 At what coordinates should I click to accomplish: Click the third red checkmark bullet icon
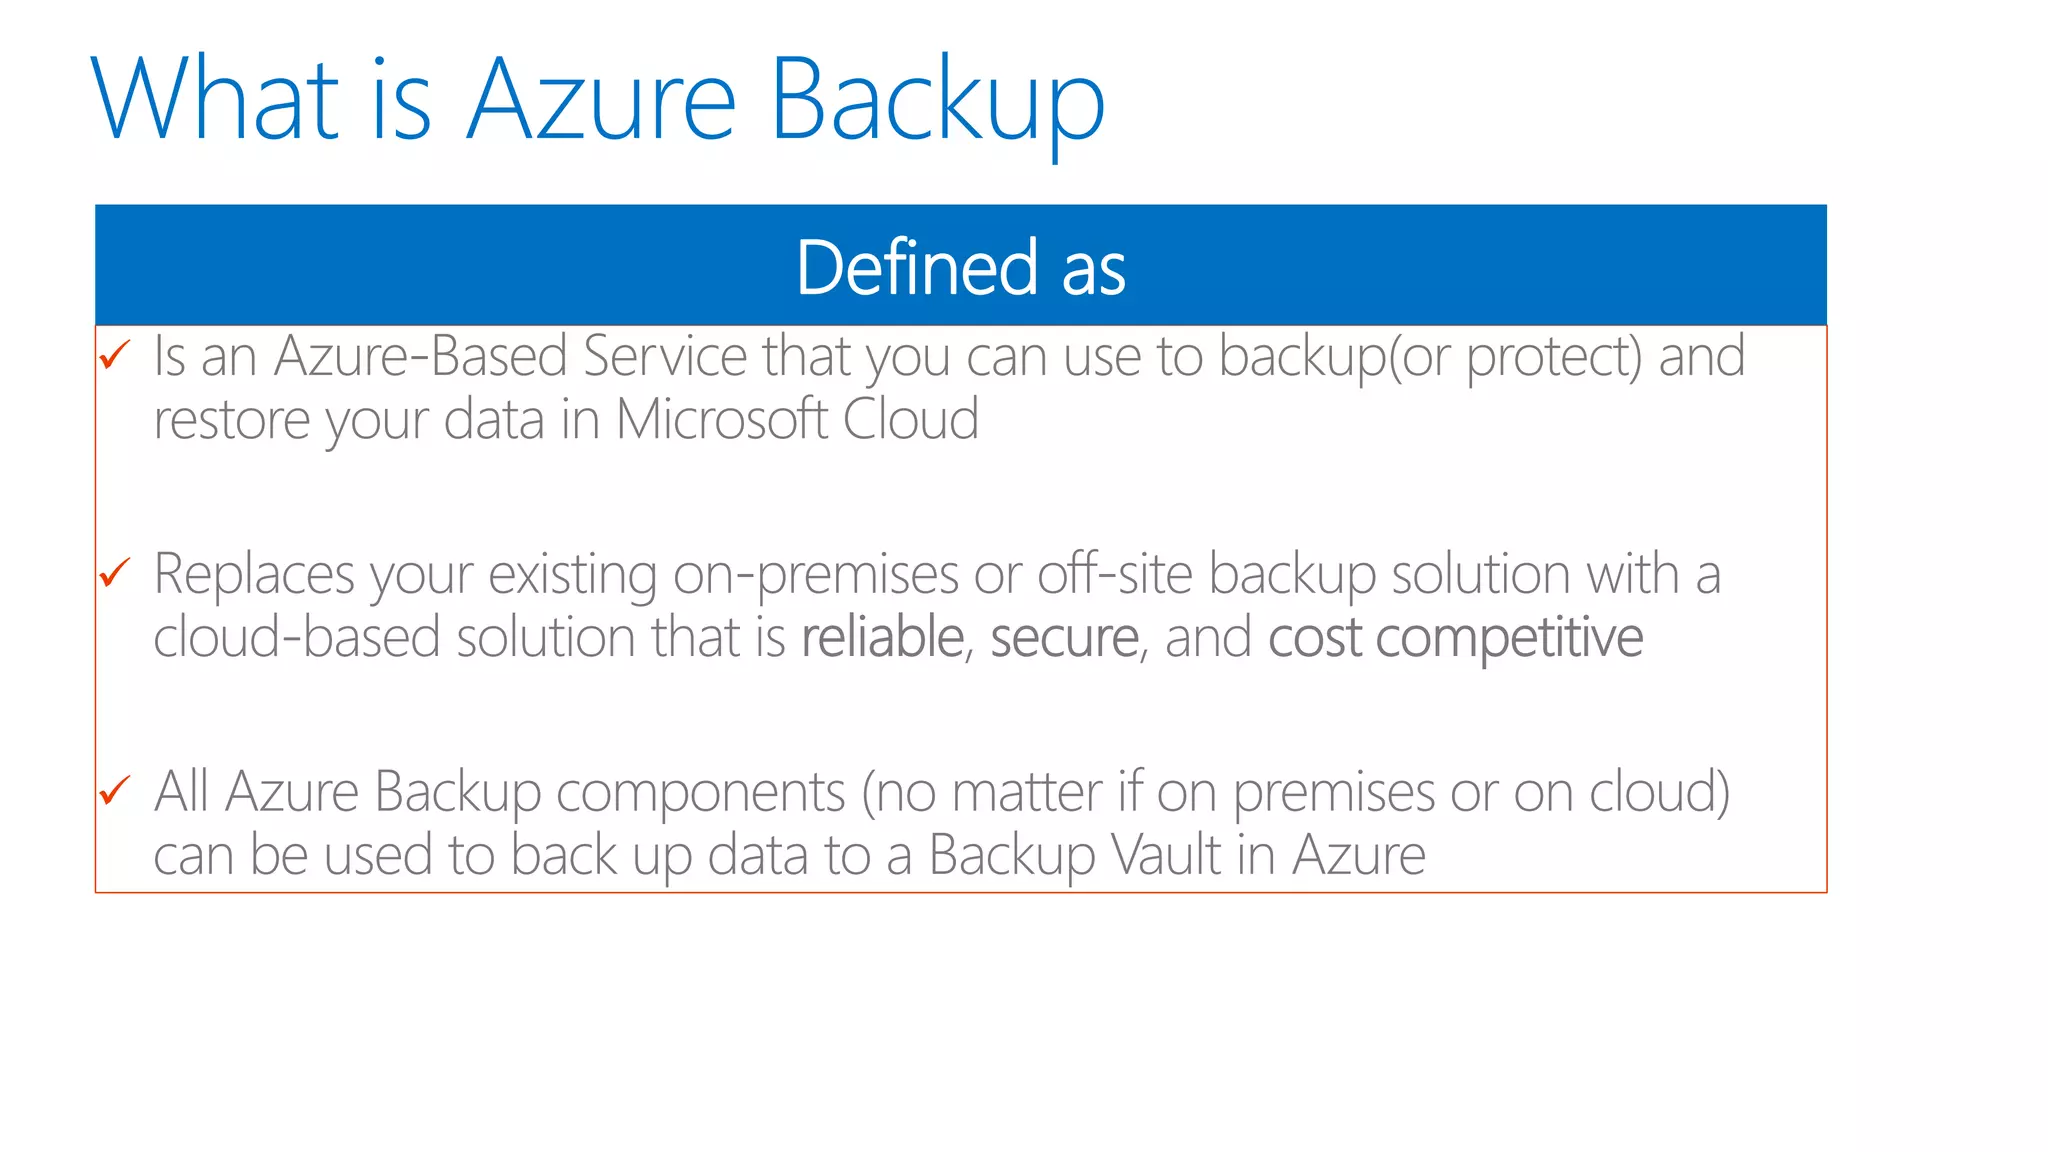tap(115, 790)
